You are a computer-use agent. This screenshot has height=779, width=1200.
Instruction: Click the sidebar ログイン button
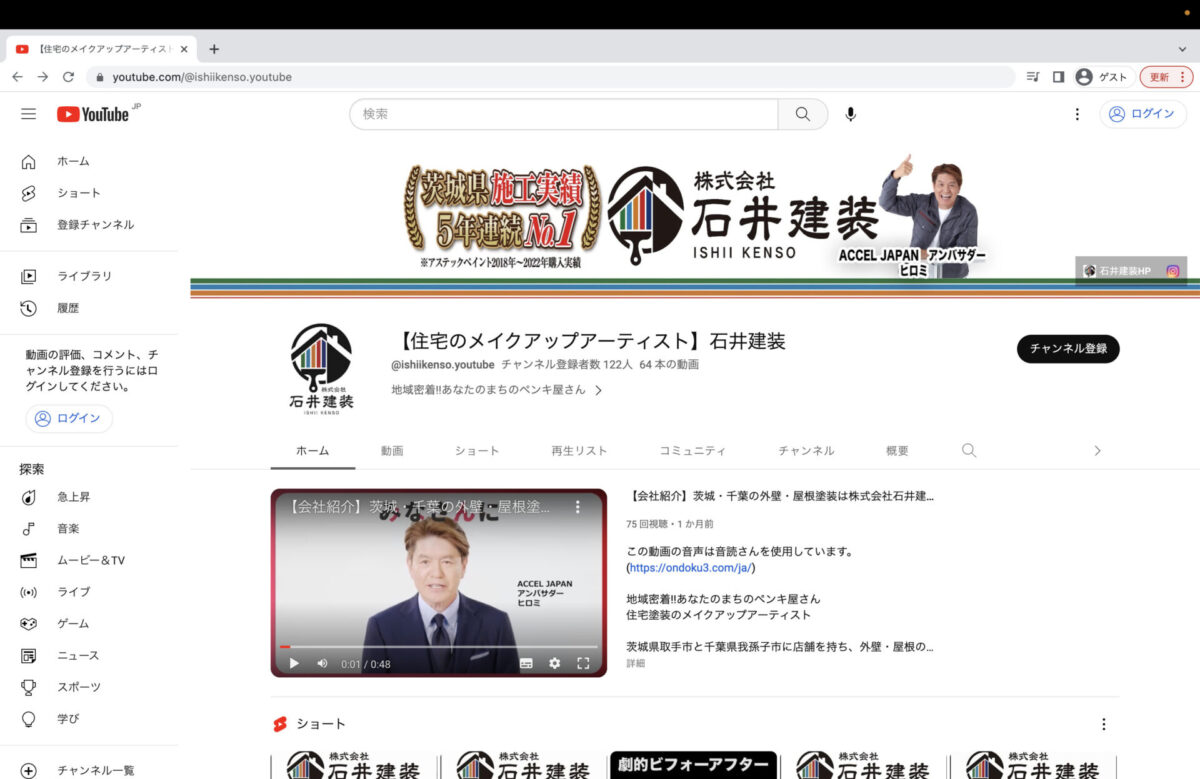pyautogui.click(x=69, y=419)
